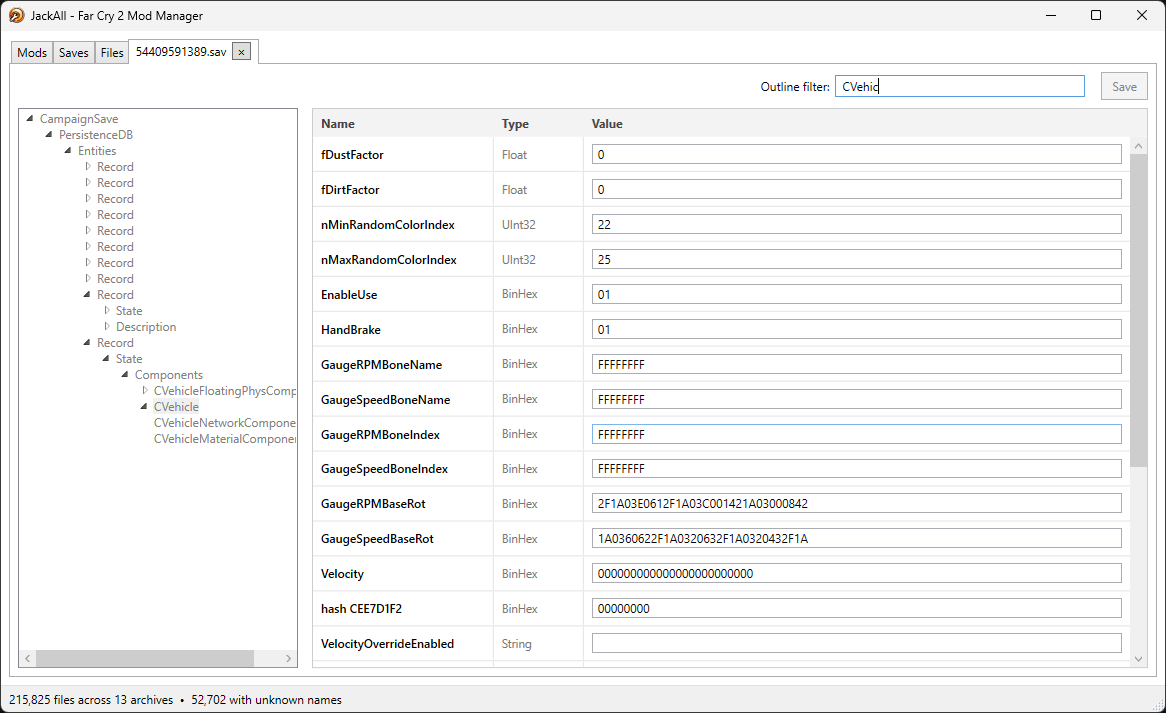Viewport: 1166px width, 713px height.
Task: Edit the nMaxRandomColorIndex value field
Action: (x=857, y=259)
